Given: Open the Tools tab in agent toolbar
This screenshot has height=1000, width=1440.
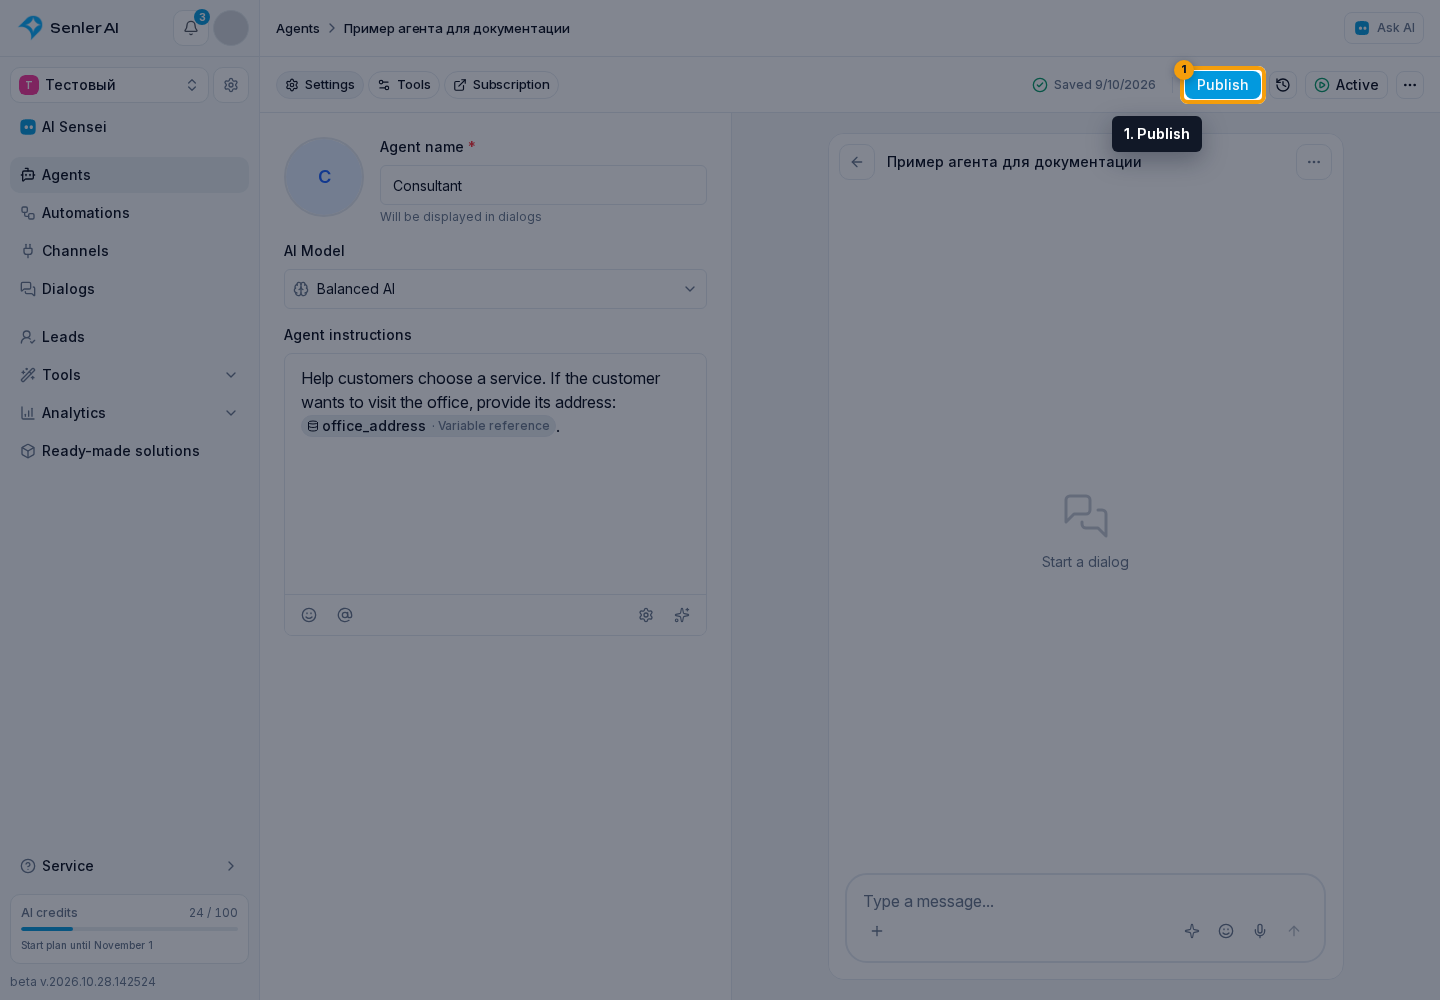Looking at the screenshot, I should click(404, 85).
